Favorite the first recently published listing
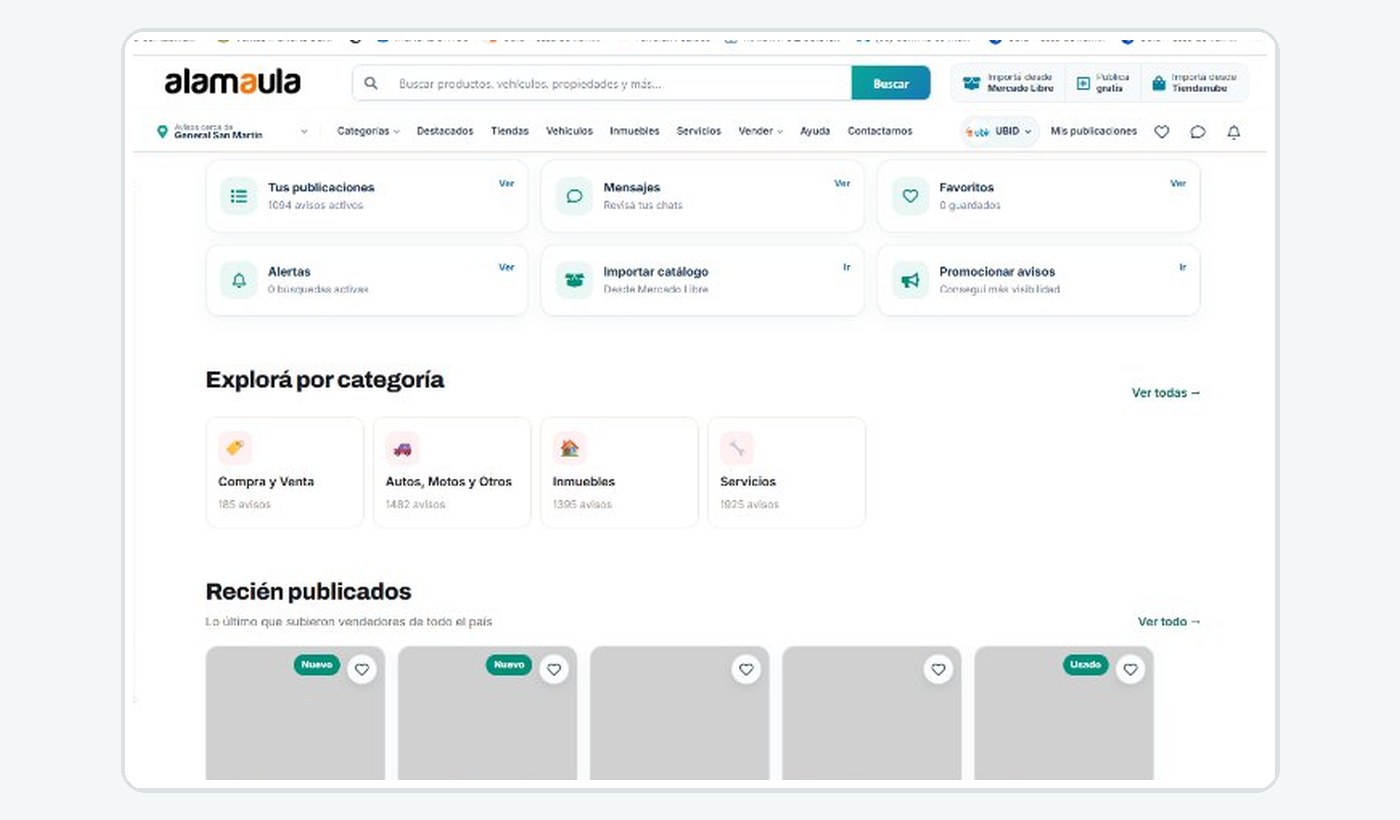This screenshot has width=1400, height=820. pyautogui.click(x=362, y=670)
